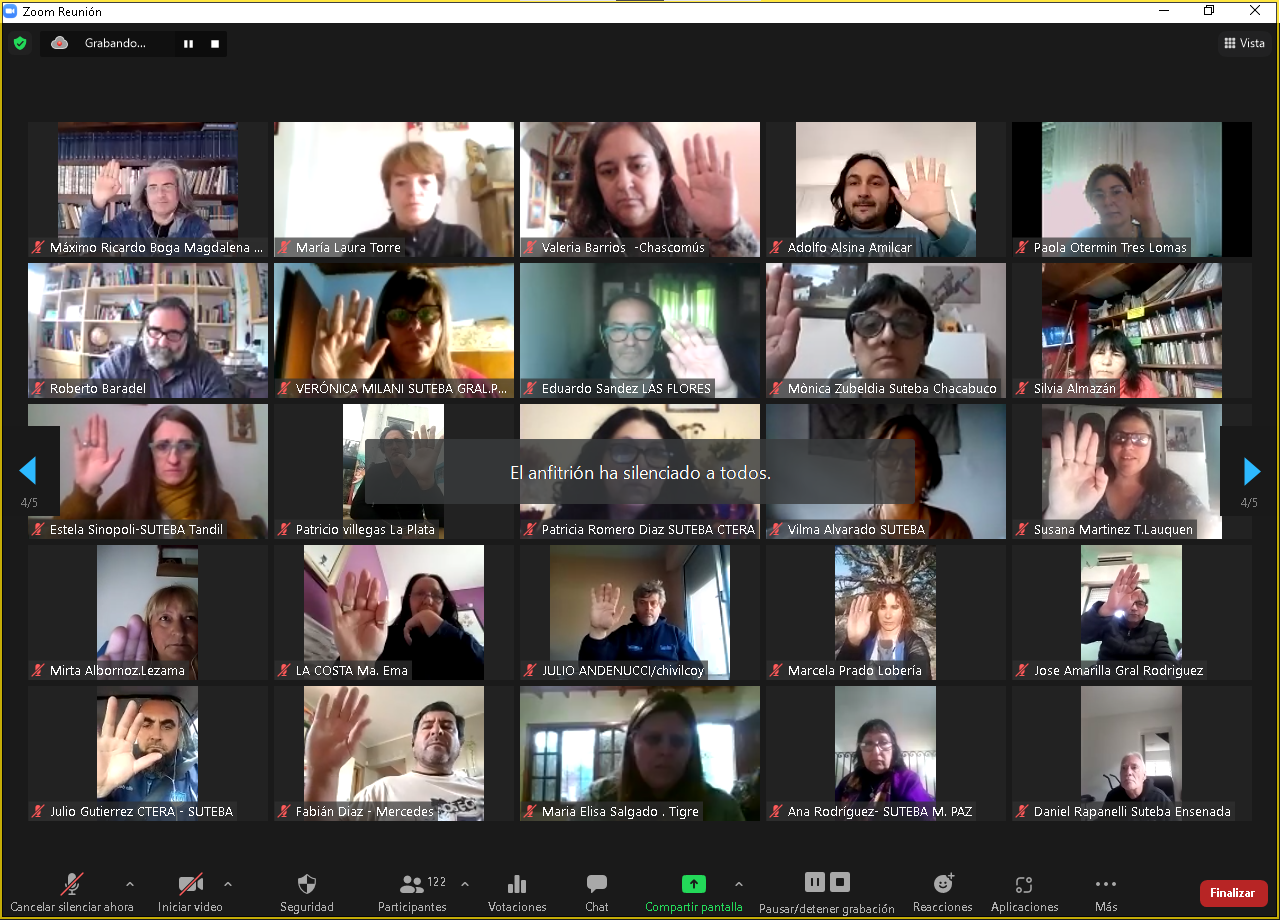Click the green encryption shield icon
The height and width of the screenshot is (920, 1280).
20,43
